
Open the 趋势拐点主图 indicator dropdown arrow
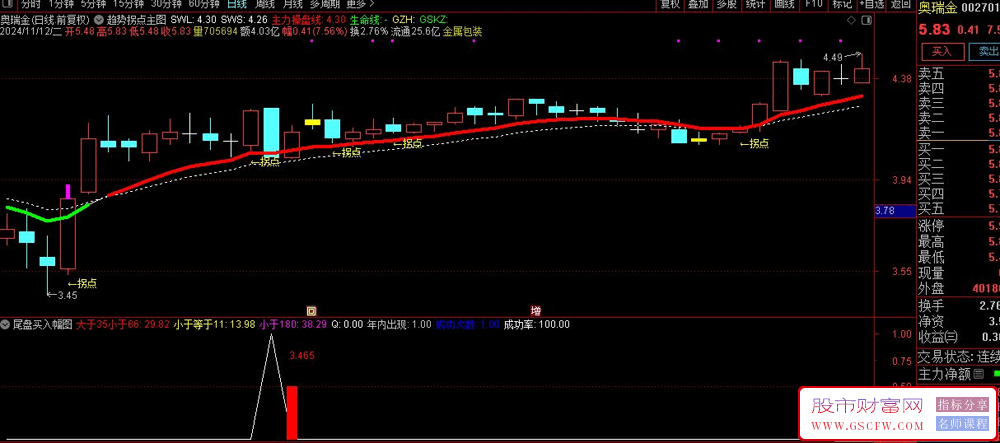pyautogui.click(x=99, y=20)
